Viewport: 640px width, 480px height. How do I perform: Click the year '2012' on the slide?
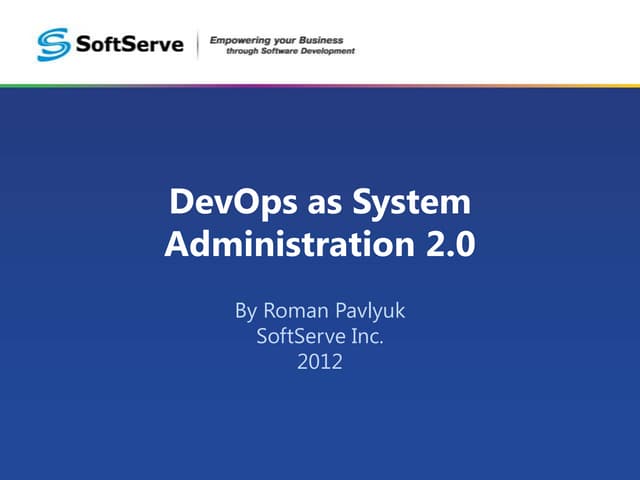point(320,362)
